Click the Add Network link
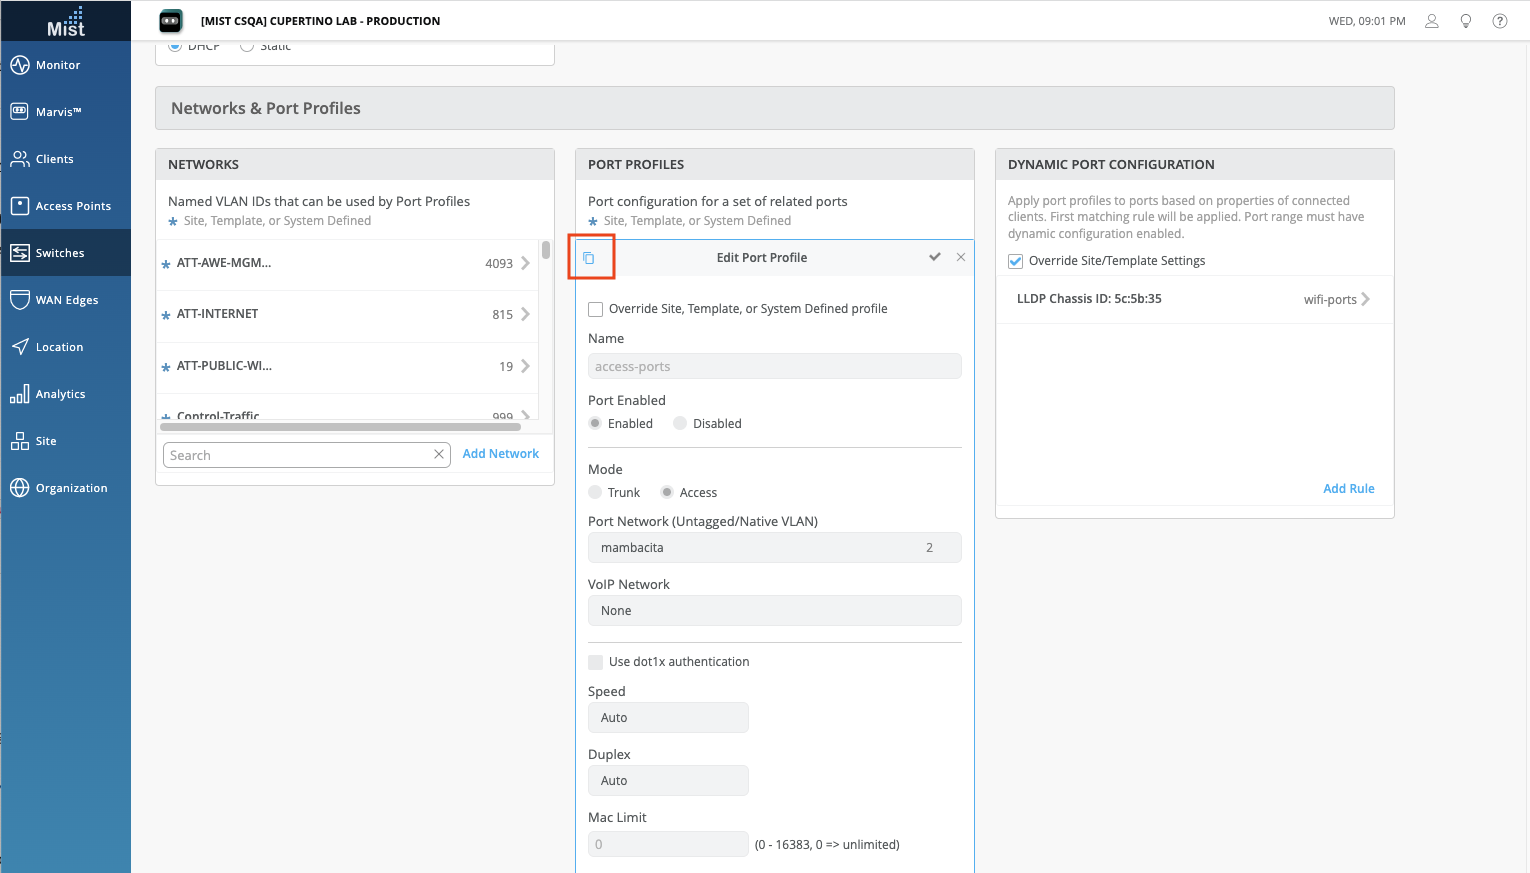Viewport: 1530px width, 873px height. tap(500, 454)
